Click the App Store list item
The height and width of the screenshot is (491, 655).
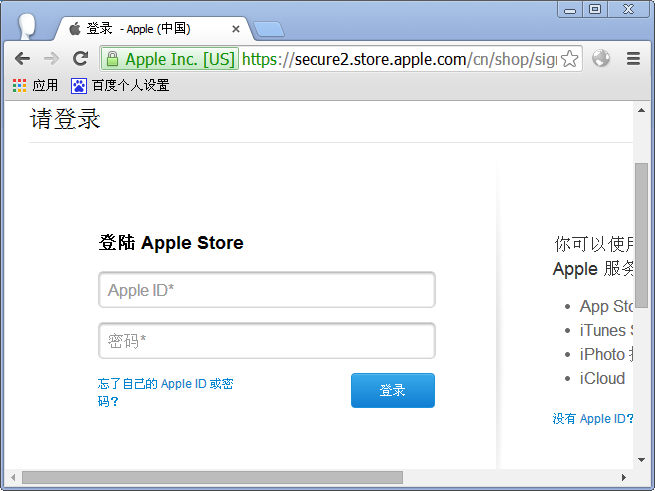pos(606,306)
